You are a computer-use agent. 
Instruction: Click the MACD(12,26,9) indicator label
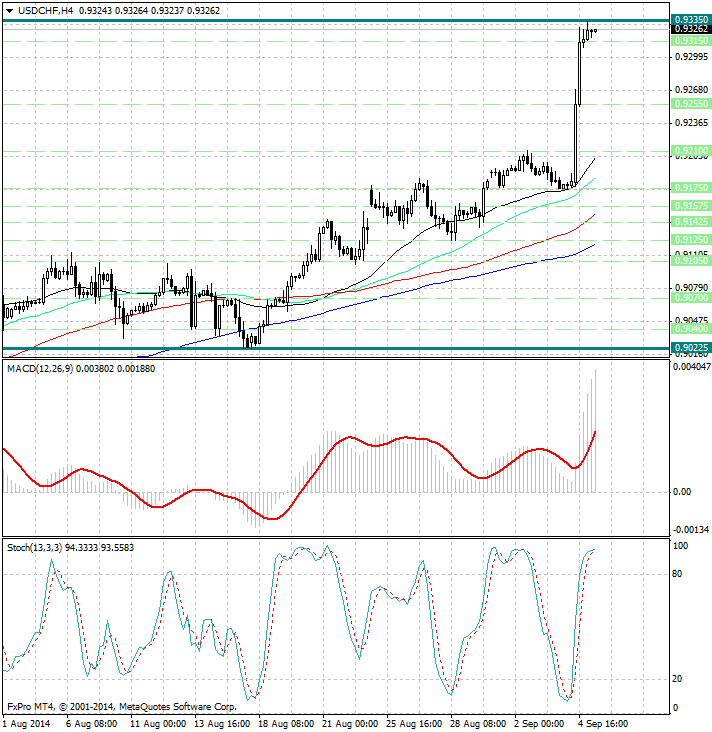pyautogui.click(x=40, y=369)
